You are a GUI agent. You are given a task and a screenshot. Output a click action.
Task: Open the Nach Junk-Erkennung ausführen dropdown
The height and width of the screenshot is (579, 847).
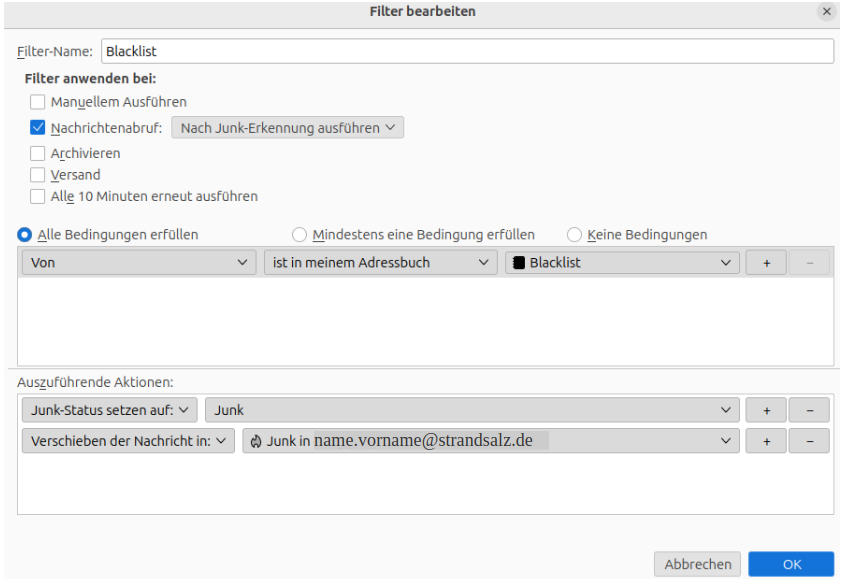tap(288, 128)
